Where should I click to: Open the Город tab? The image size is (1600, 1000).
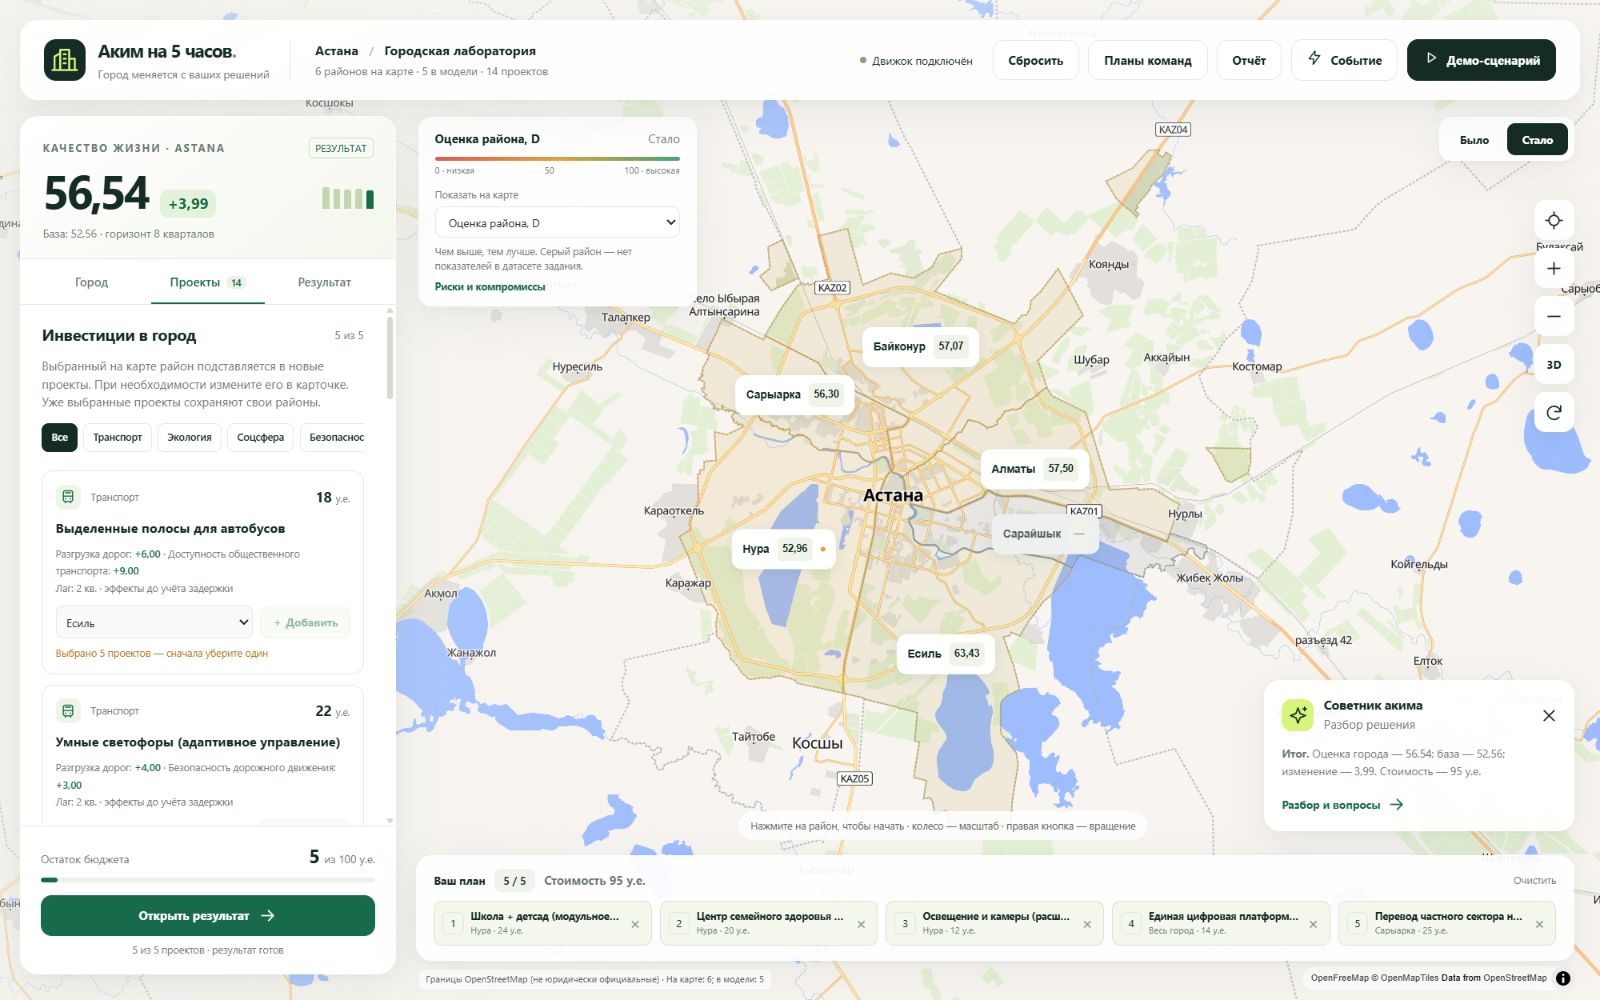pos(91,282)
